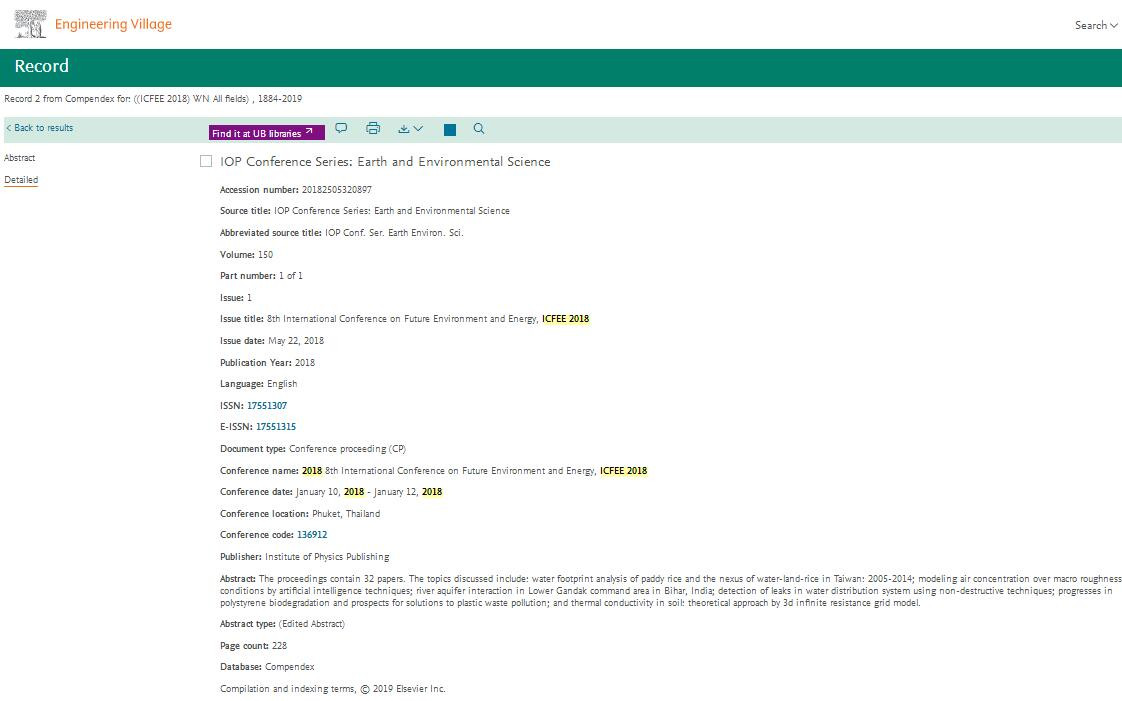The image size is (1122, 701).
Task: Click the magnifier search icon in toolbar
Action: (x=479, y=129)
